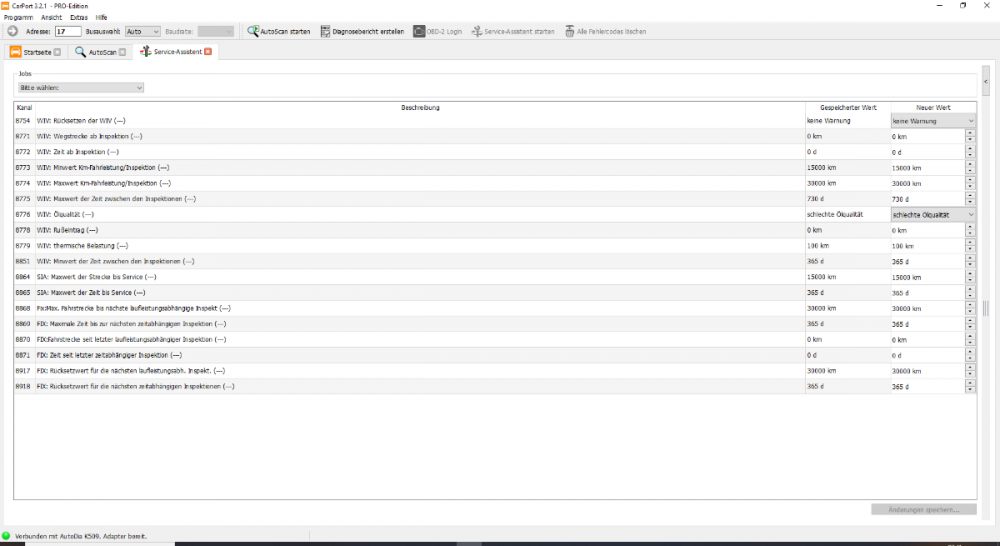Click the Diagnosebericht erstellen report icon
1000x546 pixels.
(325, 31)
